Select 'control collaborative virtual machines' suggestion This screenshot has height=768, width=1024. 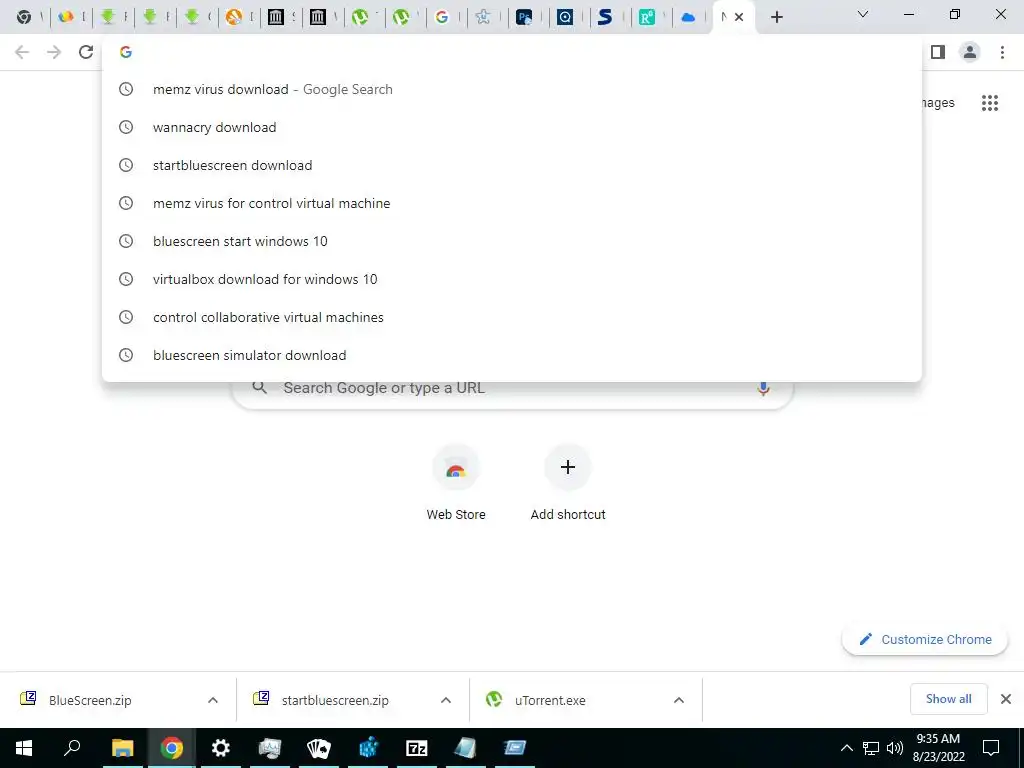tap(512, 317)
